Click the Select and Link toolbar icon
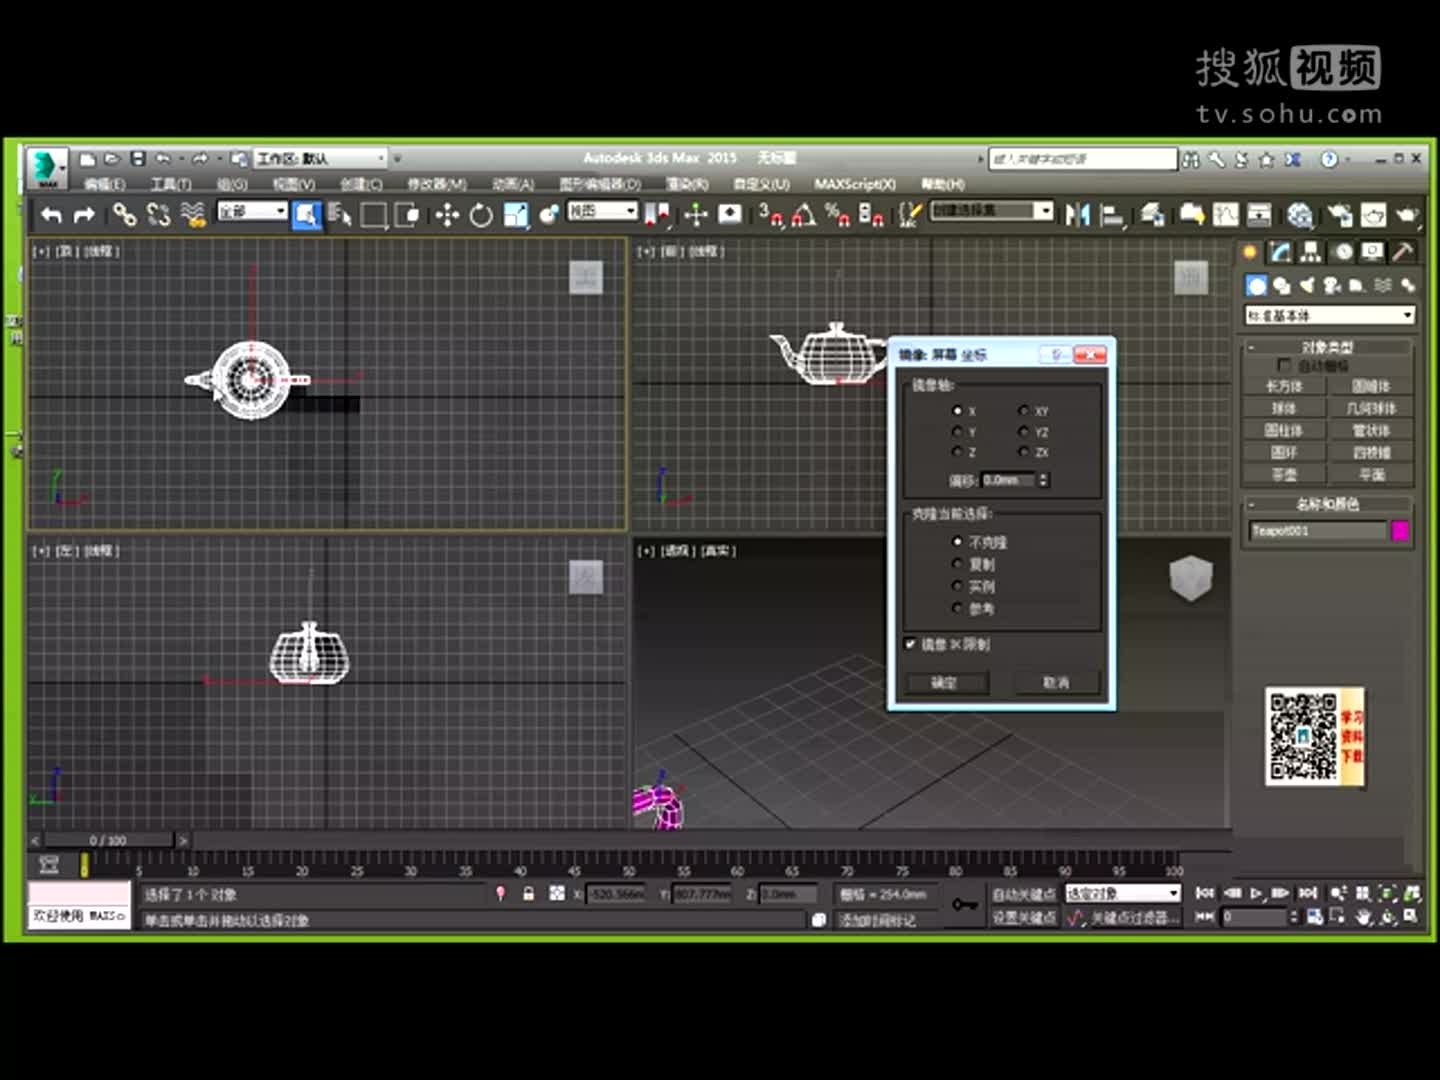1440x1080 pixels. tap(124, 215)
